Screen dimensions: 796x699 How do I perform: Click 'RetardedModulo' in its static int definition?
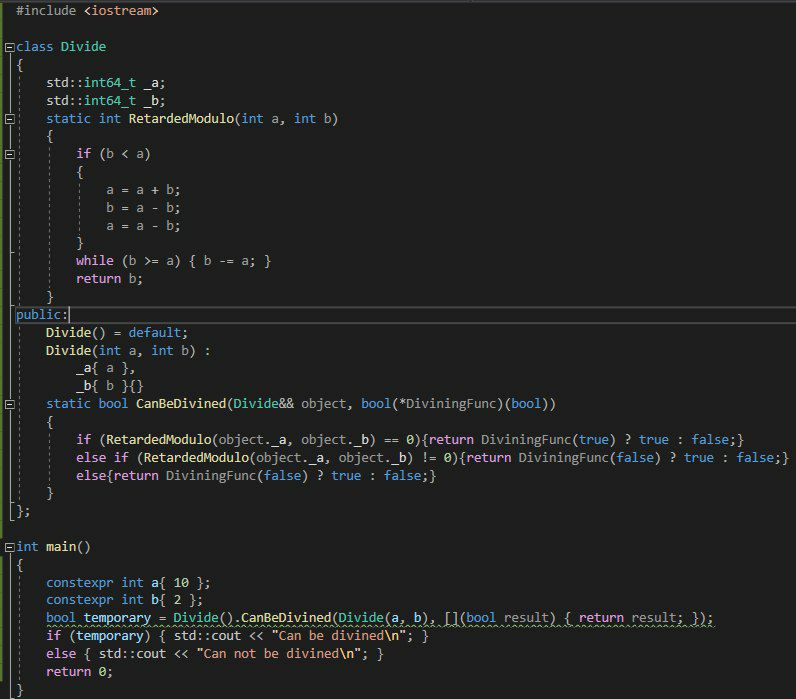[x=181, y=119]
